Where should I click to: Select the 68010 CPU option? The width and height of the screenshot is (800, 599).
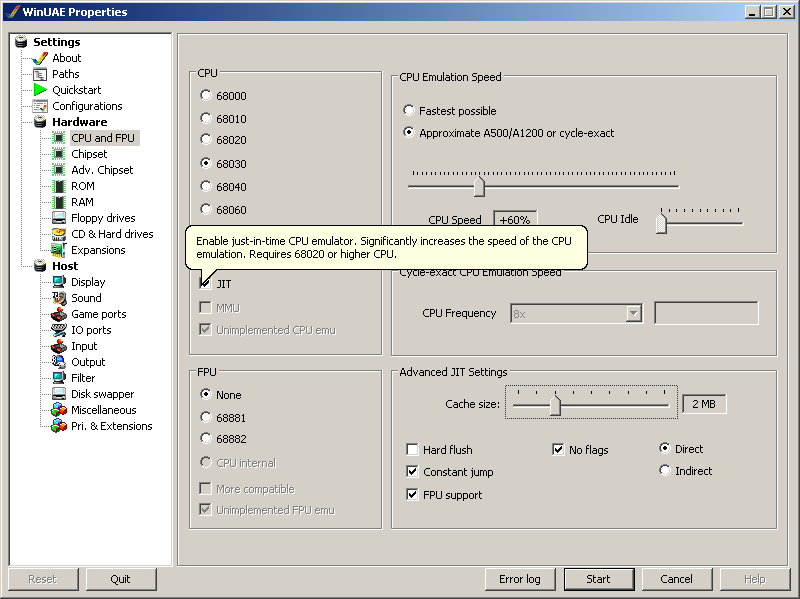[206, 118]
